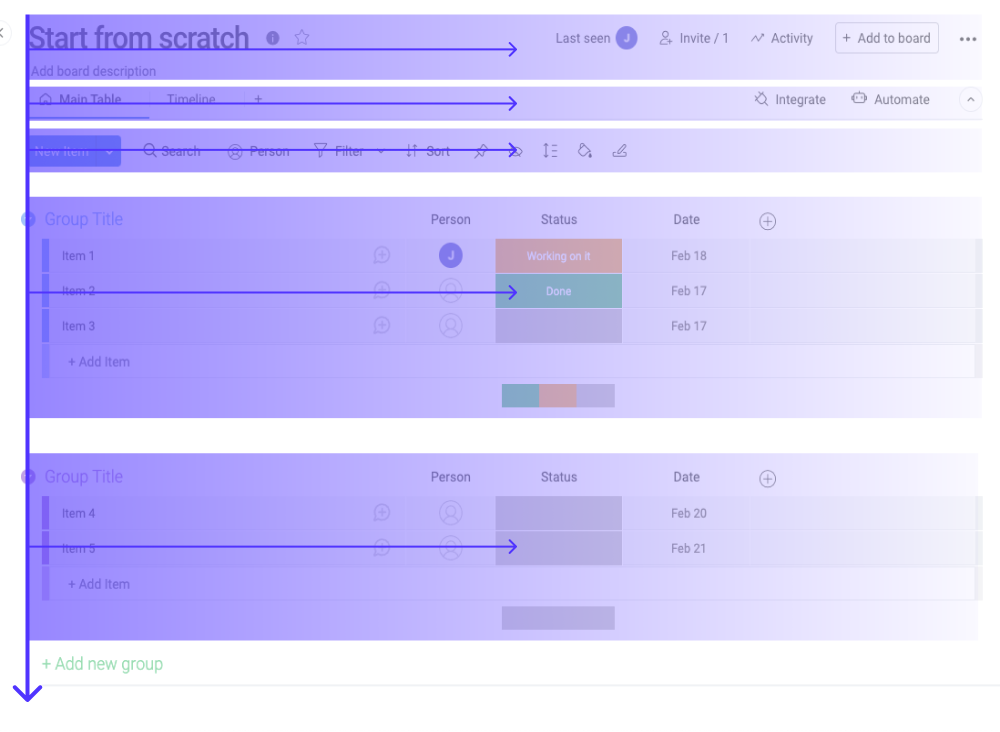
Task: Click the pin columns icon
Action: pyautogui.click(x=481, y=152)
